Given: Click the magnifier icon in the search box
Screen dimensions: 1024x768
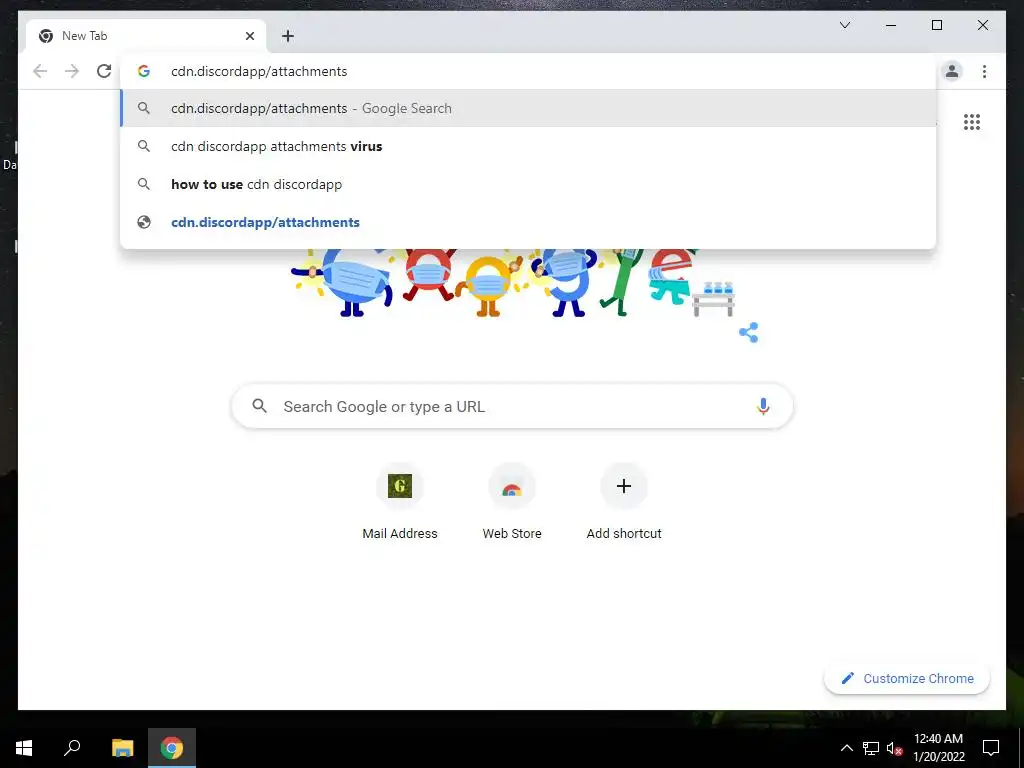Looking at the screenshot, I should [x=259, y=406].
